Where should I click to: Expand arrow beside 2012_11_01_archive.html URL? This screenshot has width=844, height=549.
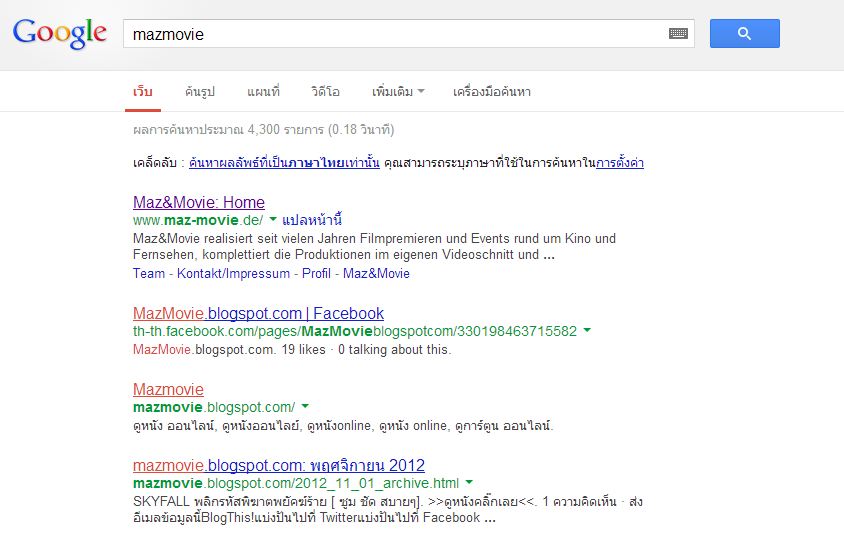click(469, 482)
